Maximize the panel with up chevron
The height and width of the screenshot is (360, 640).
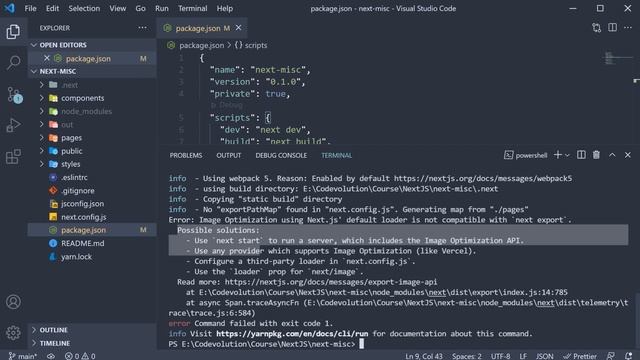612,155
